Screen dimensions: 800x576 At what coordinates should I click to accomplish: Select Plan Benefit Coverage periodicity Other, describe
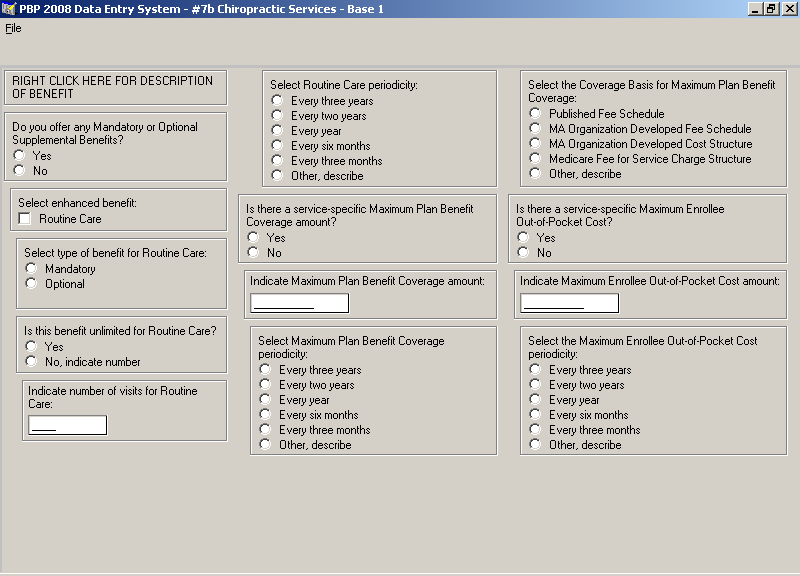click(265, 445)
